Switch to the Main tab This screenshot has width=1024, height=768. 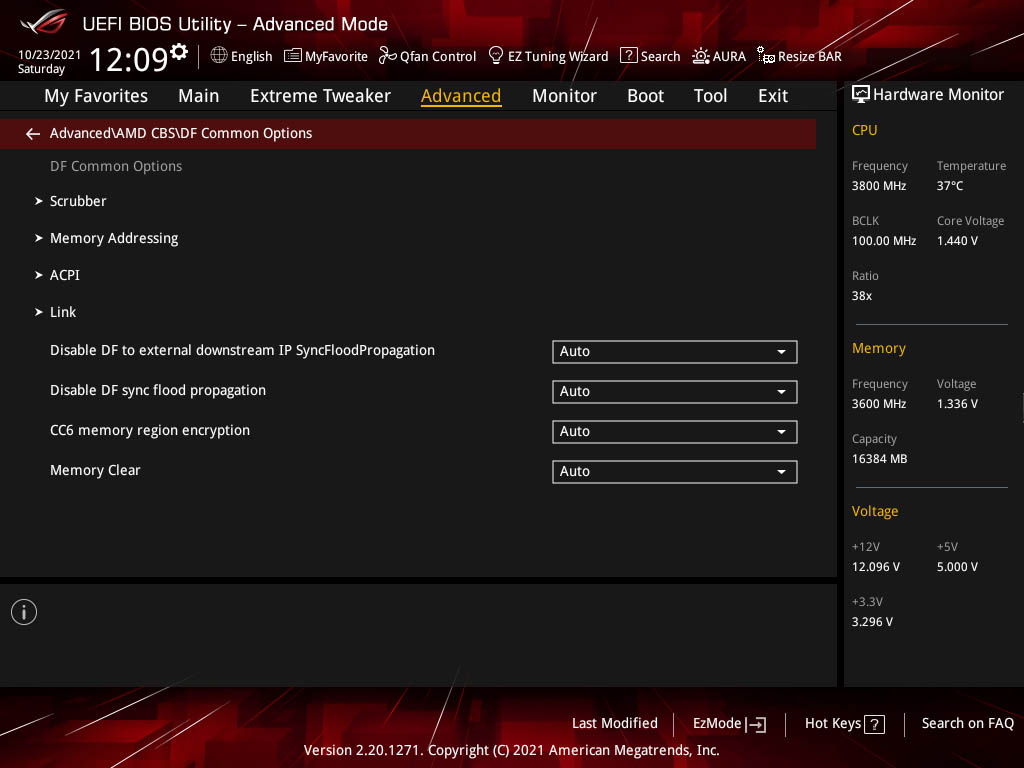(199, 96)
